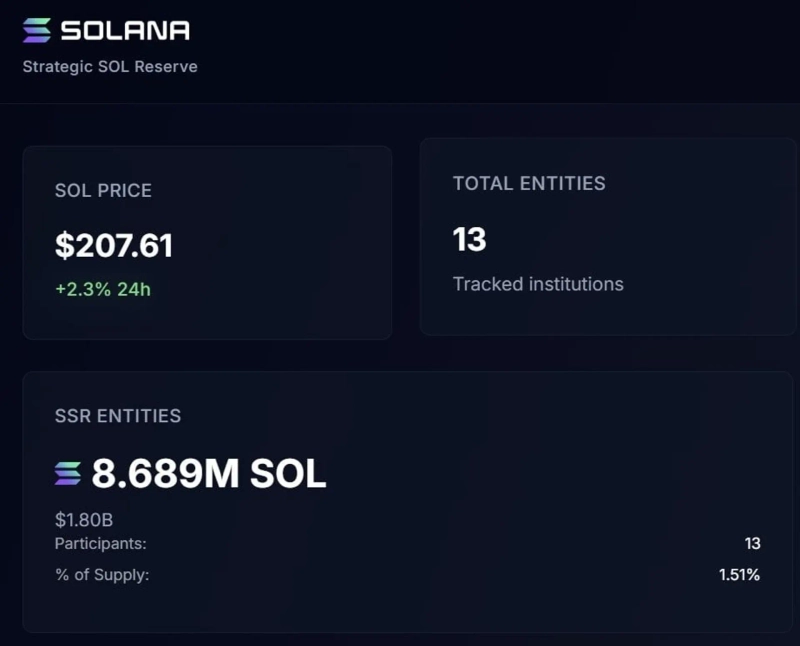The width and height of the screenshot is (800, 646).
Task: Click the SOLANA wordmark at top left
Action: (125, 30)
